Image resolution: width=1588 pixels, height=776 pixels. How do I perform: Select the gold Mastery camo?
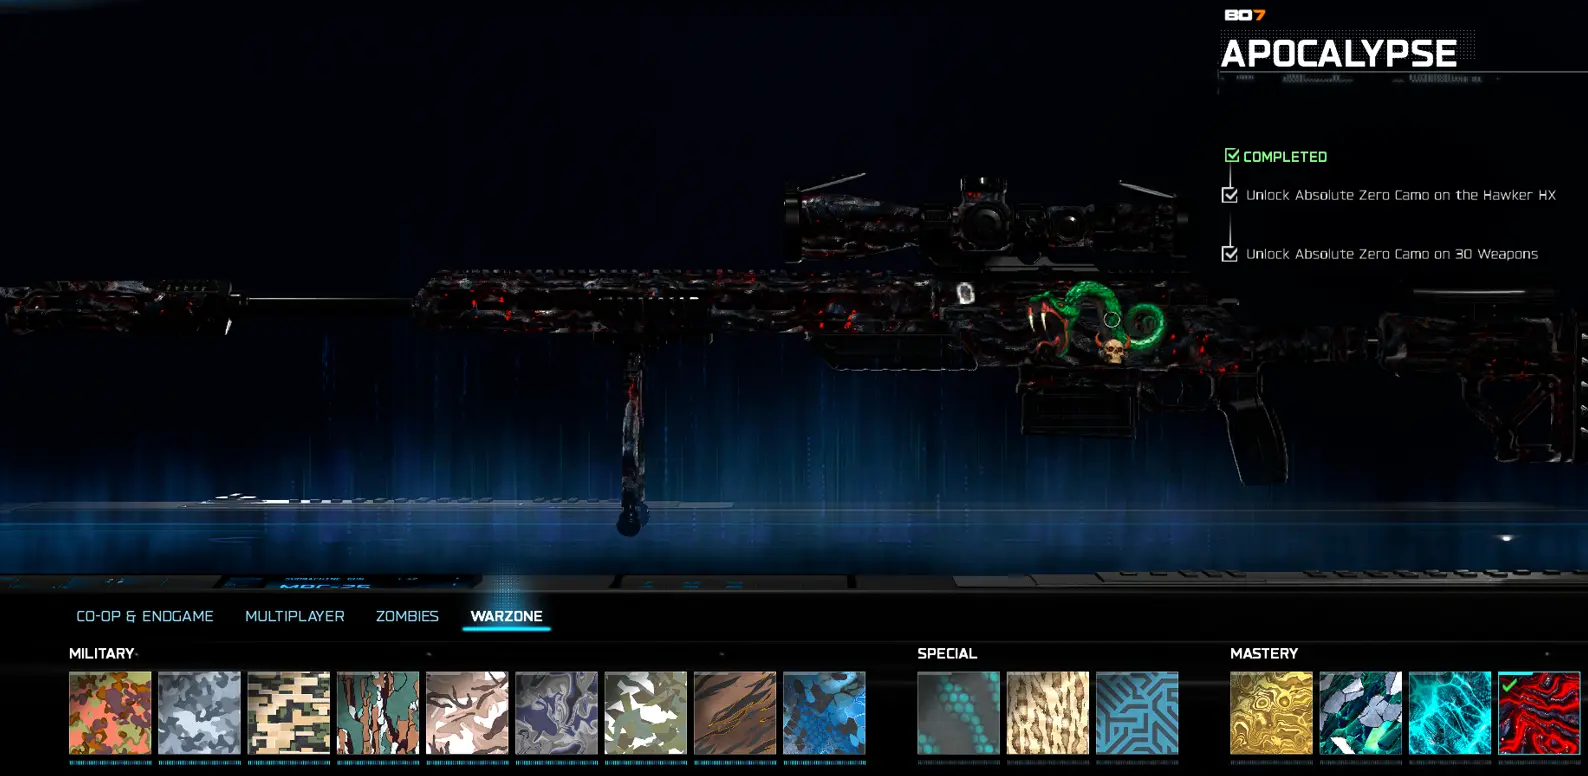pyautogui.click(x=1271, y=713)
